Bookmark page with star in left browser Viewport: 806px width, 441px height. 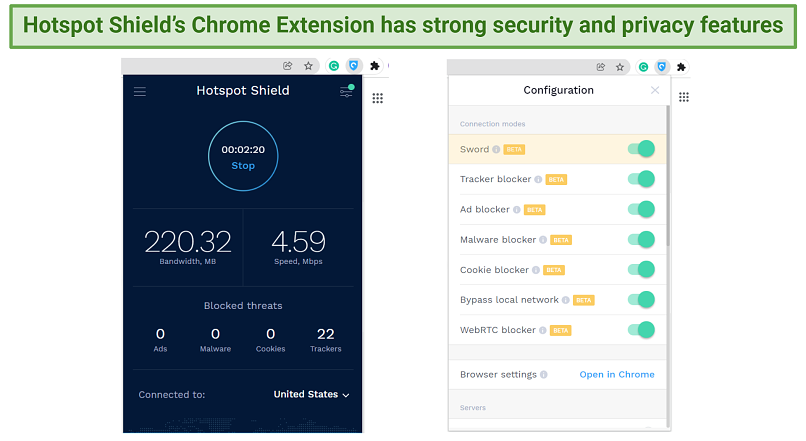pyautogui.click(x=308, y=66)
